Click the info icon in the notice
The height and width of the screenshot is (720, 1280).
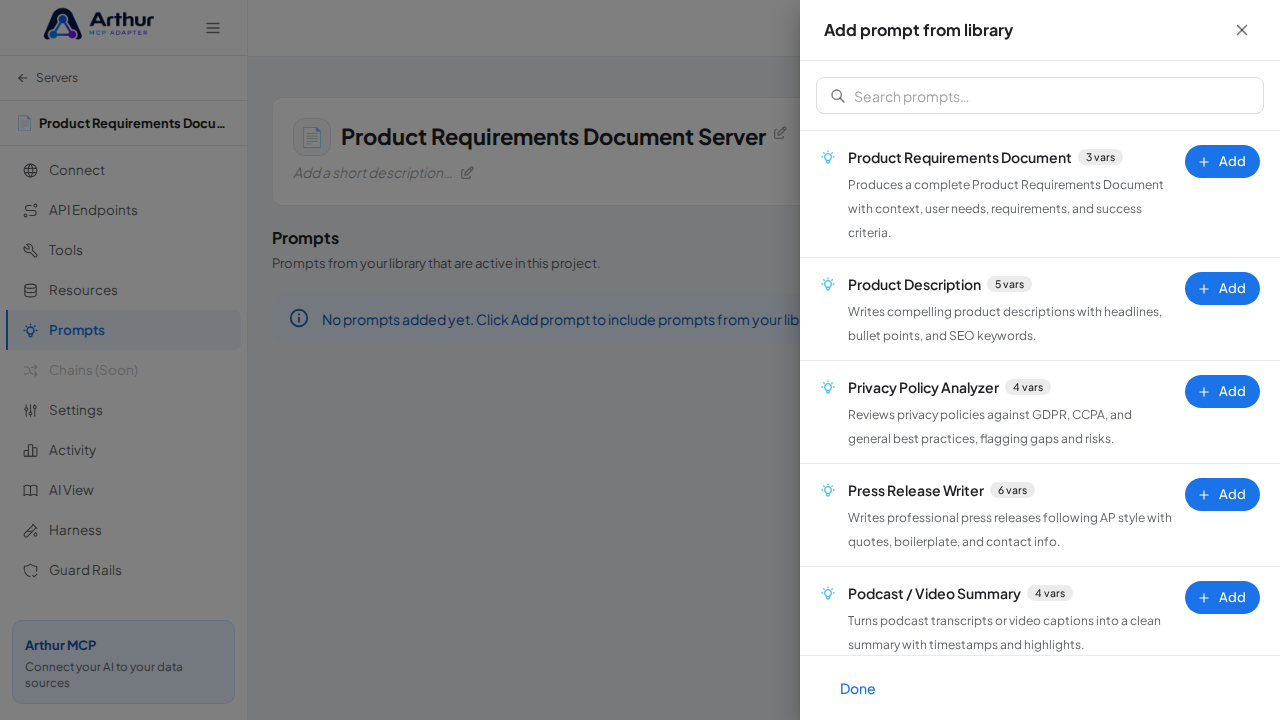(x=299, y=318)
